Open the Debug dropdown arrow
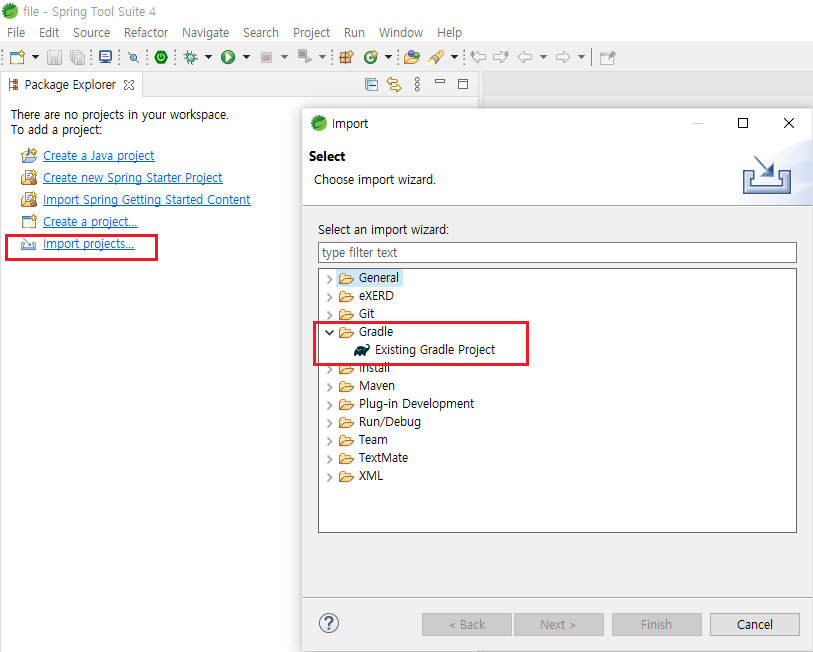813x652 pixels. [x=208, y=57]
